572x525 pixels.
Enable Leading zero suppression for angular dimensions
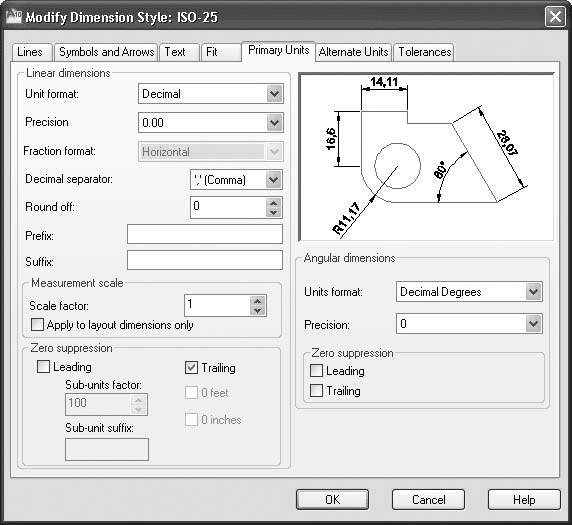(x=316, y=371)
